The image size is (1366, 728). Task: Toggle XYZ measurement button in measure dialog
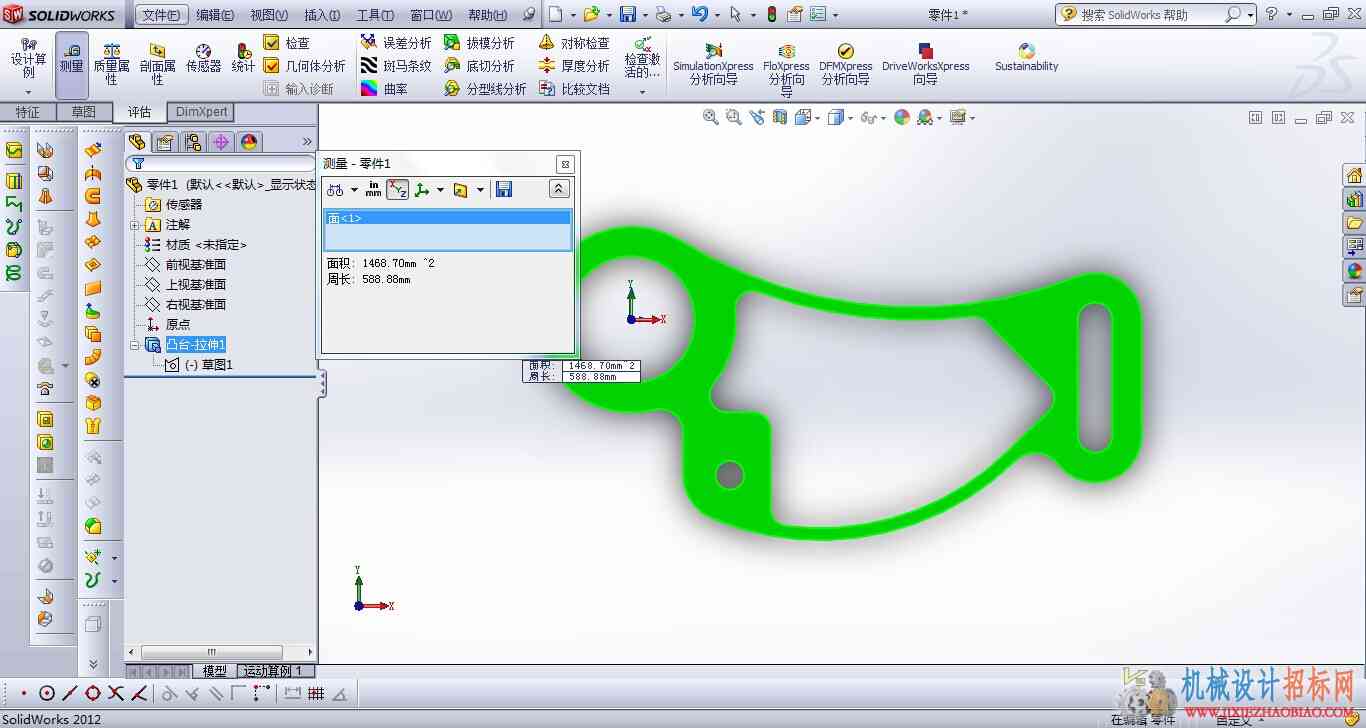coord(398,189)
